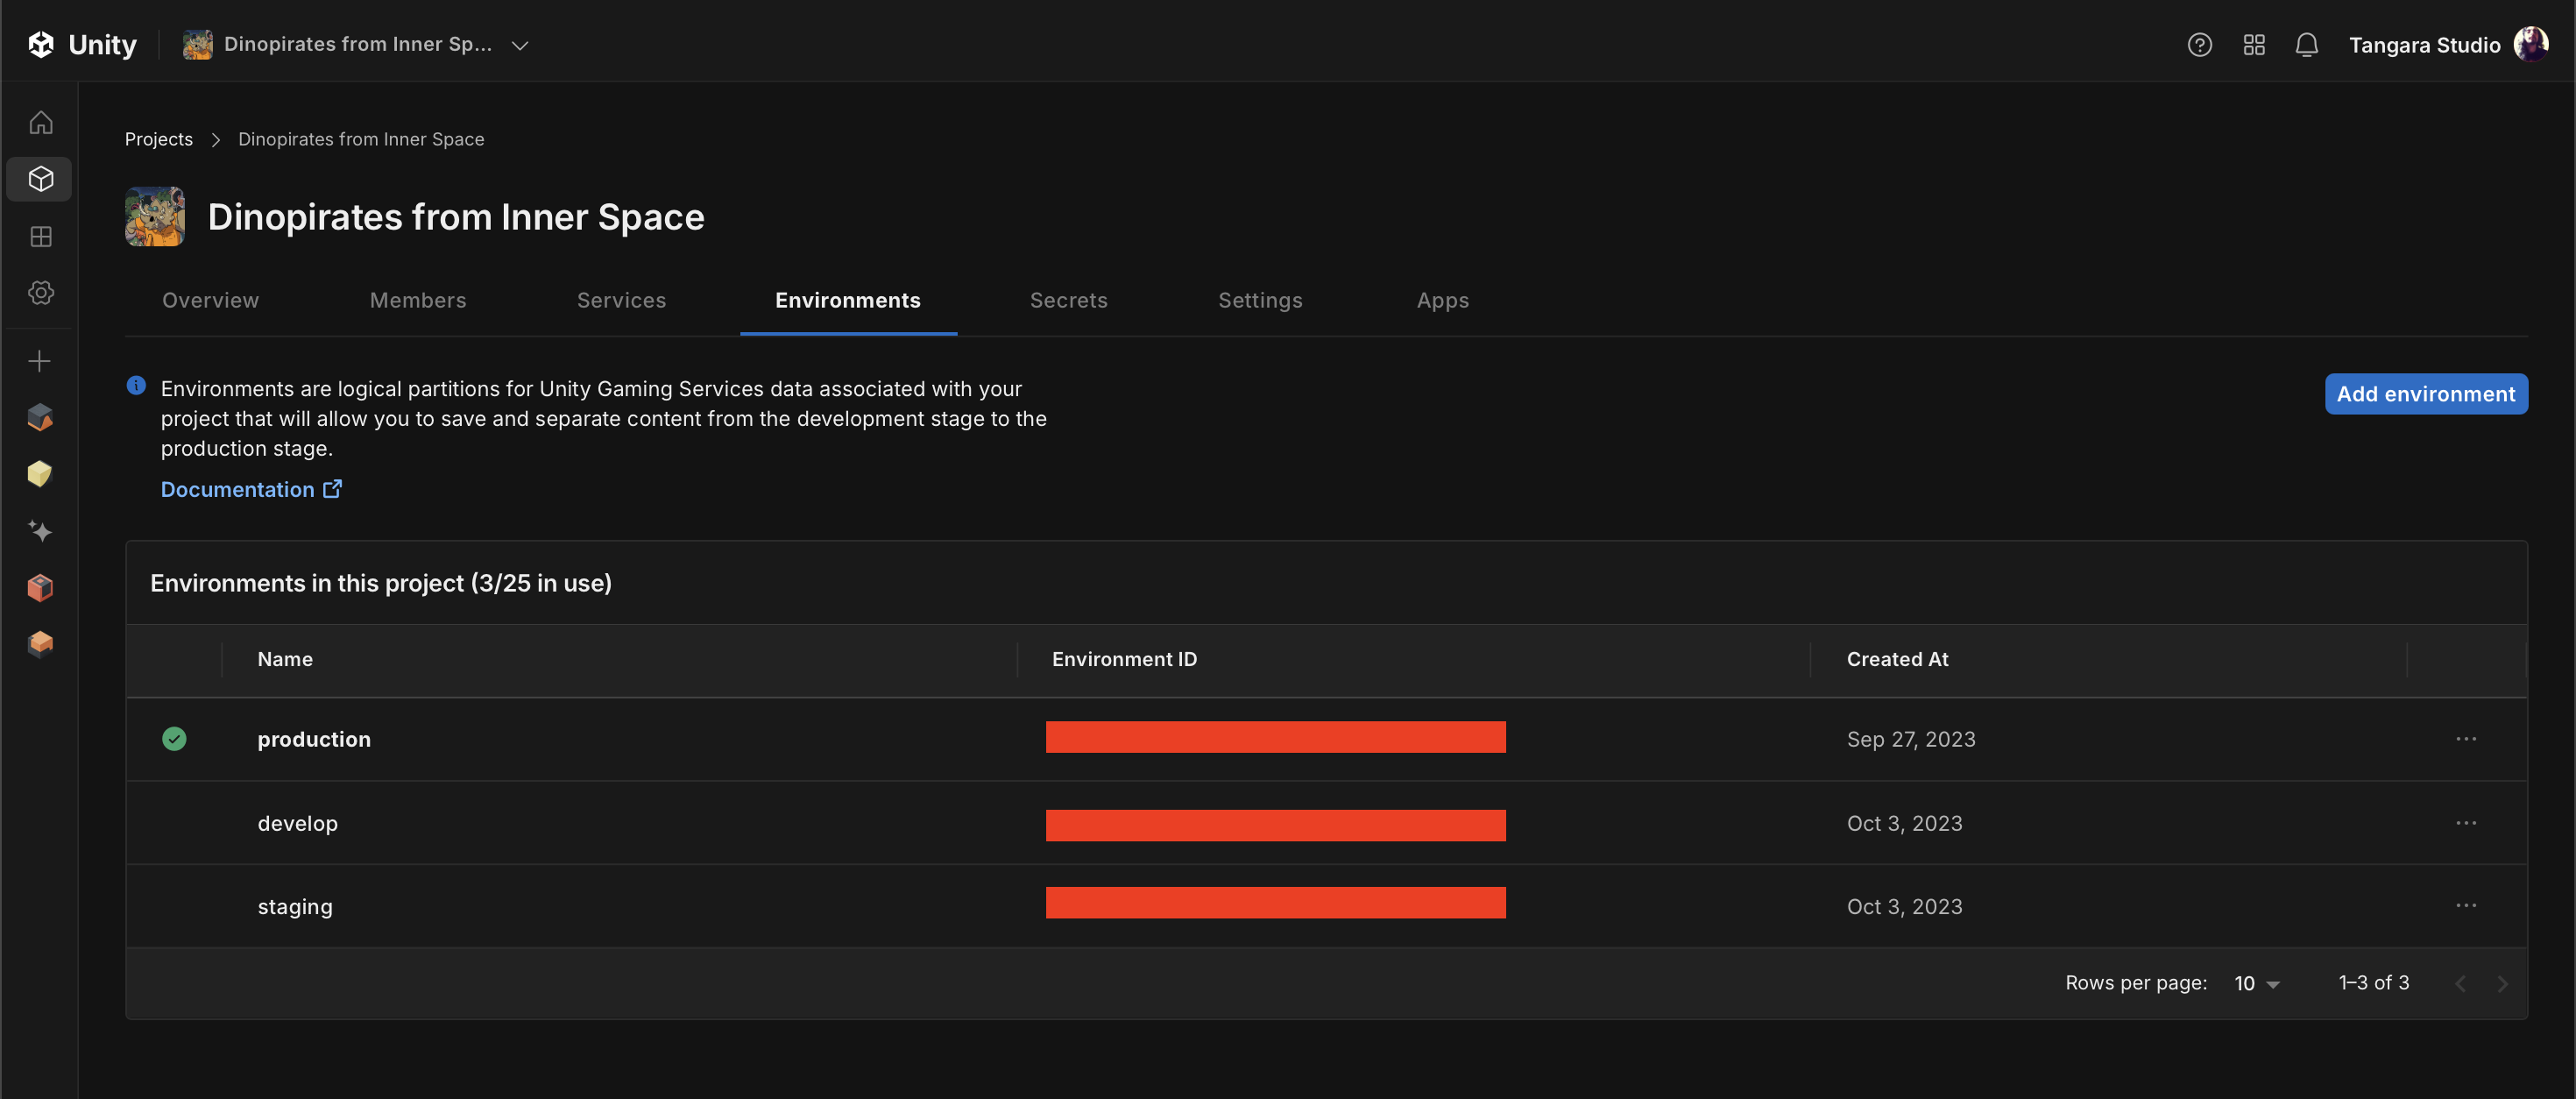Go to Projects in the breadcrumb
2576x1099 pixels.
159,140
